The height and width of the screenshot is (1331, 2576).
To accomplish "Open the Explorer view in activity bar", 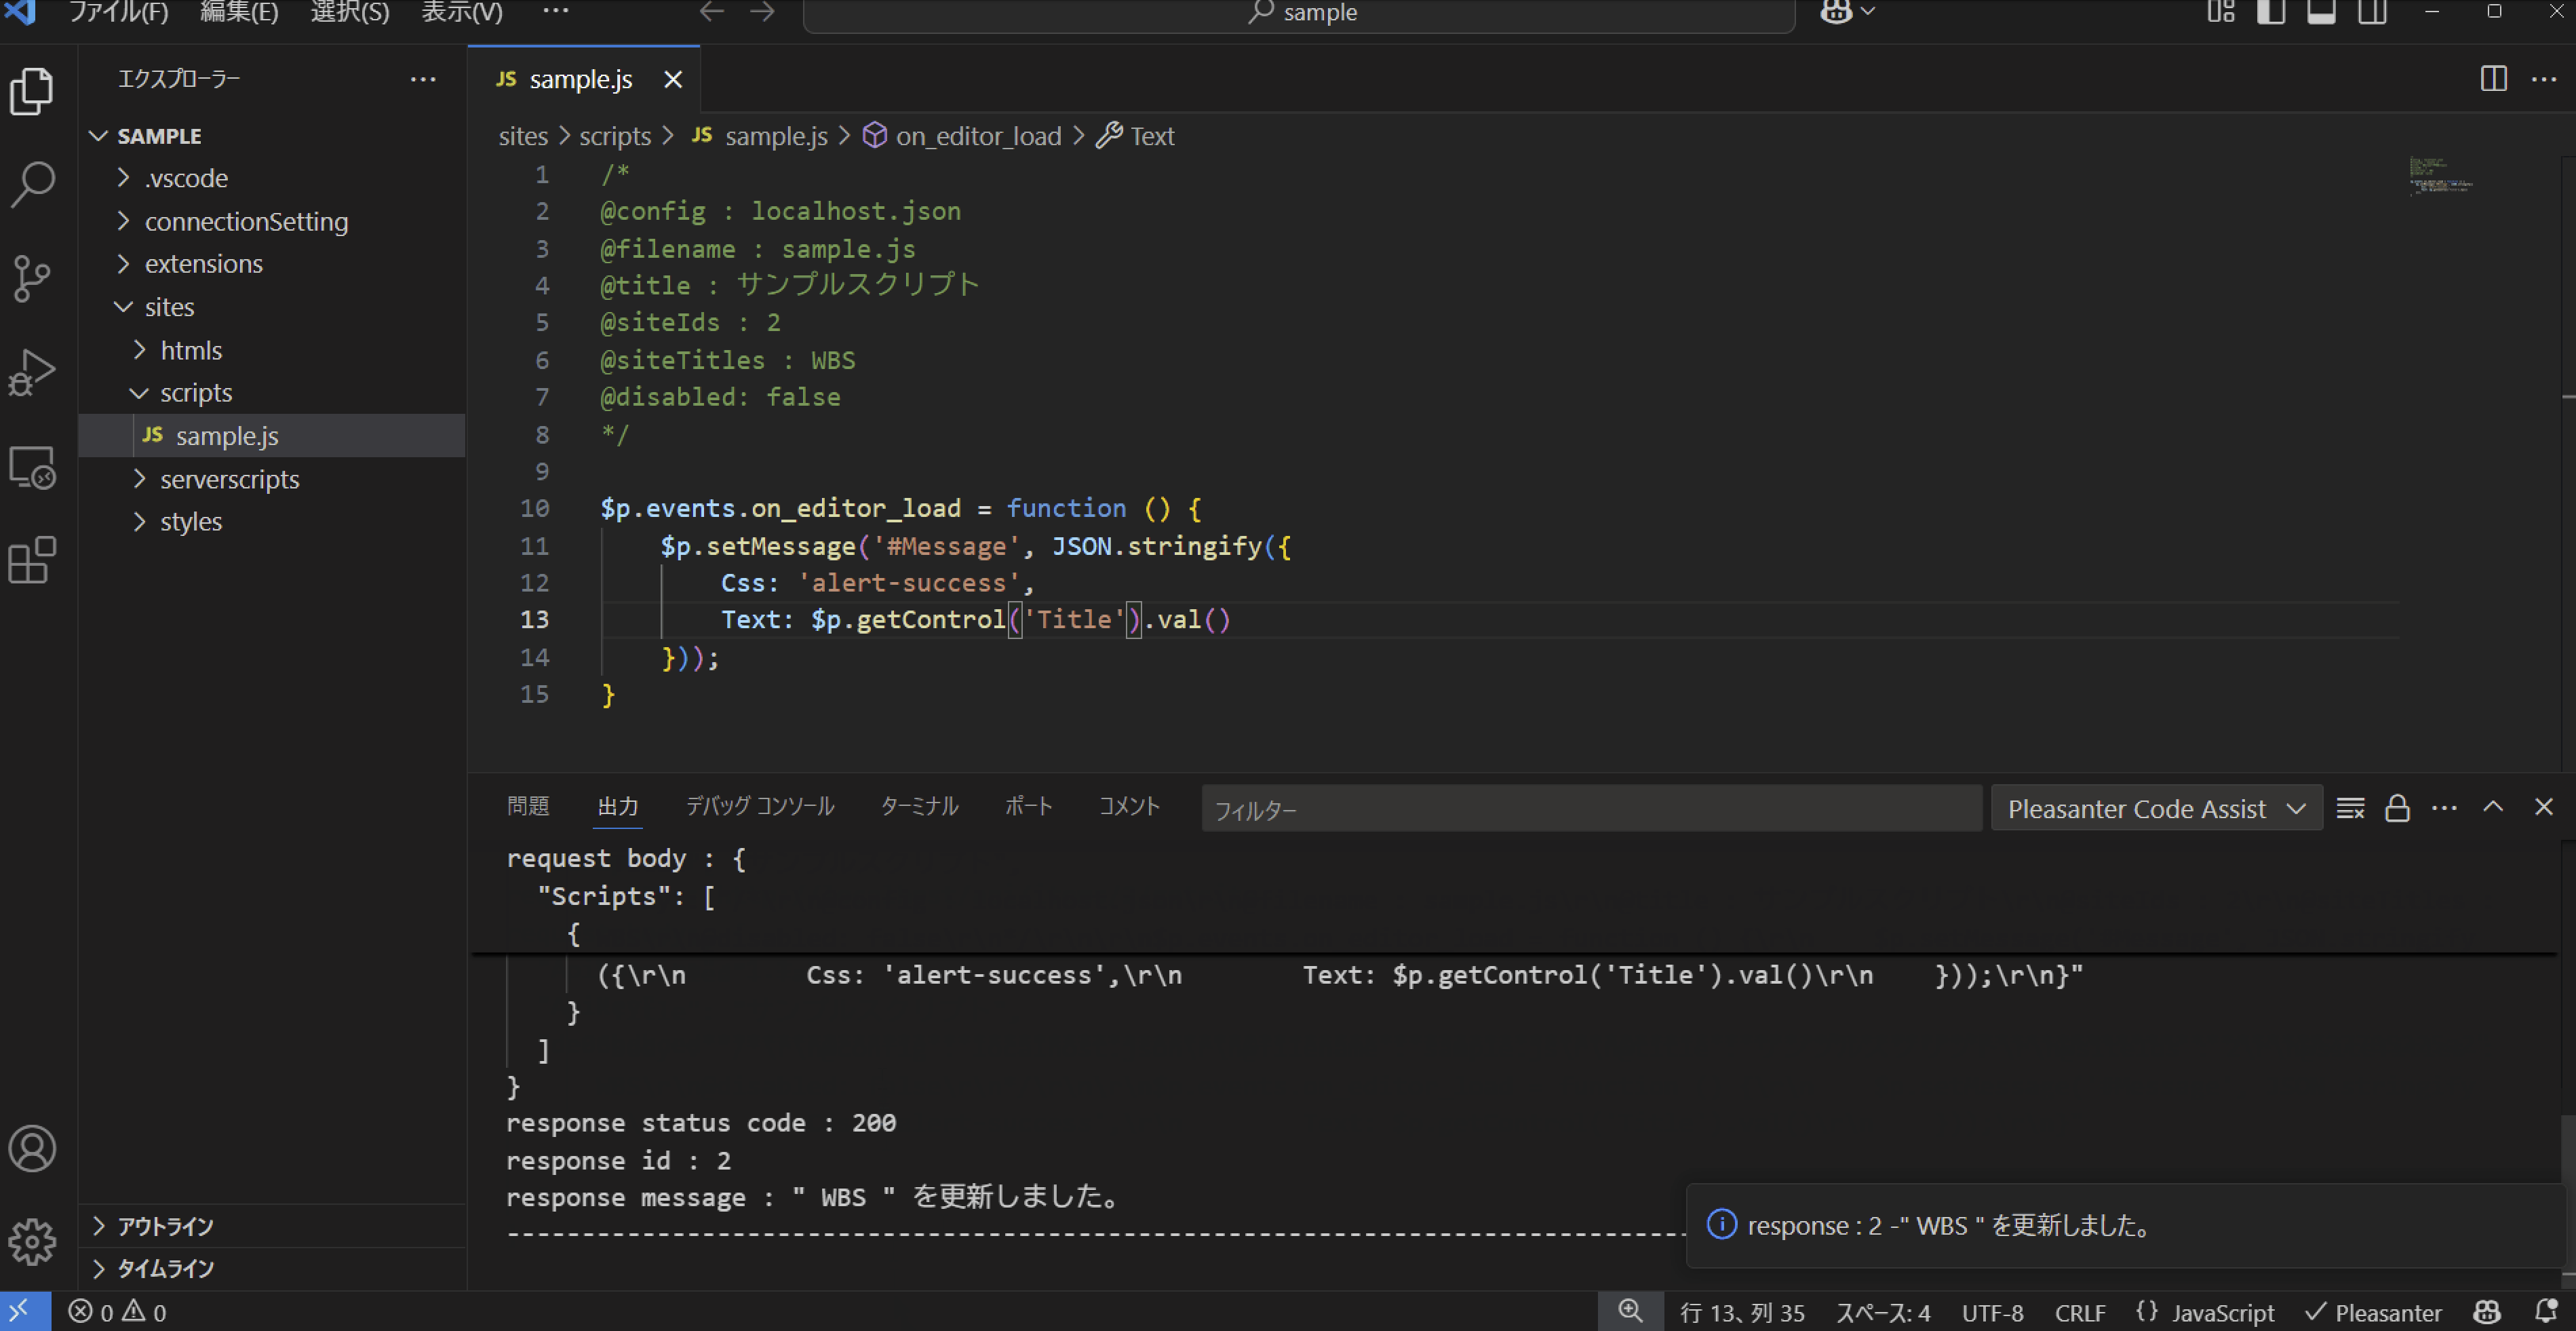I will coord(32,91).
